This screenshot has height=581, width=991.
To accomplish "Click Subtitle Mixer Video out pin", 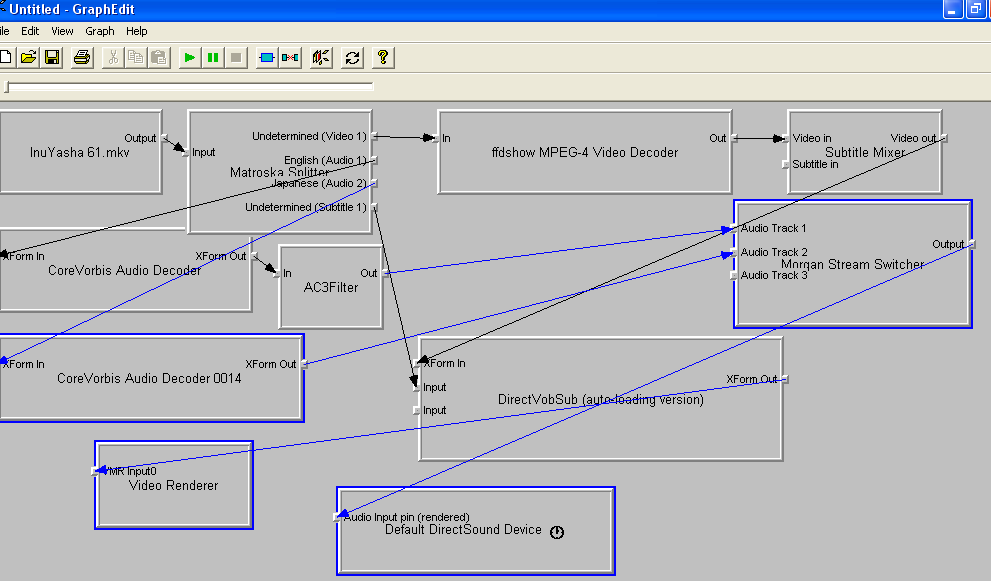I will click(944, 138).
